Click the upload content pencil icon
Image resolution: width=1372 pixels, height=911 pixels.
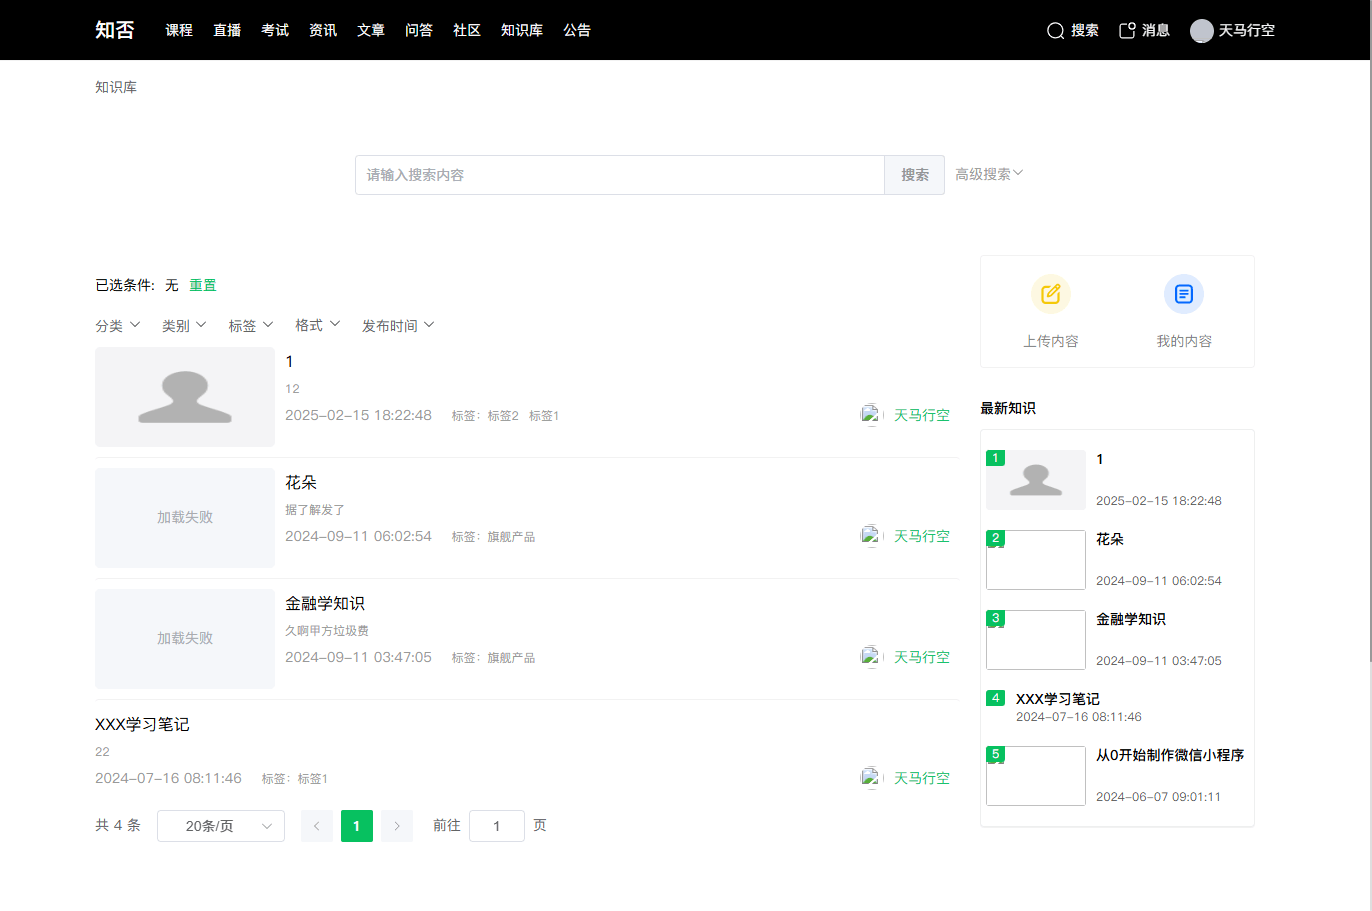coord(1050,294)
